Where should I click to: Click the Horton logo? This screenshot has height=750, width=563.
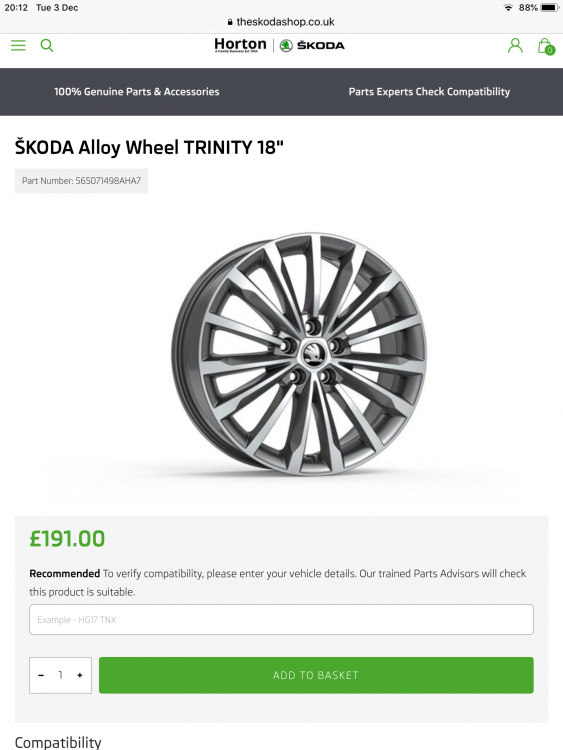(240, 45)
